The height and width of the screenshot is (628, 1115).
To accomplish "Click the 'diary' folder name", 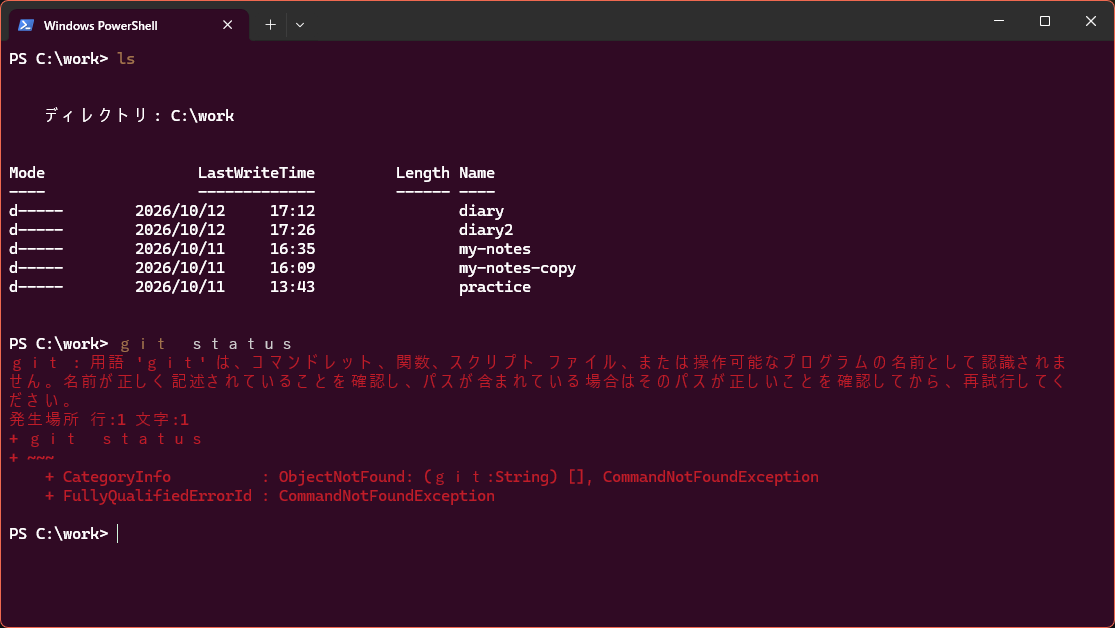I will (481, 211).
